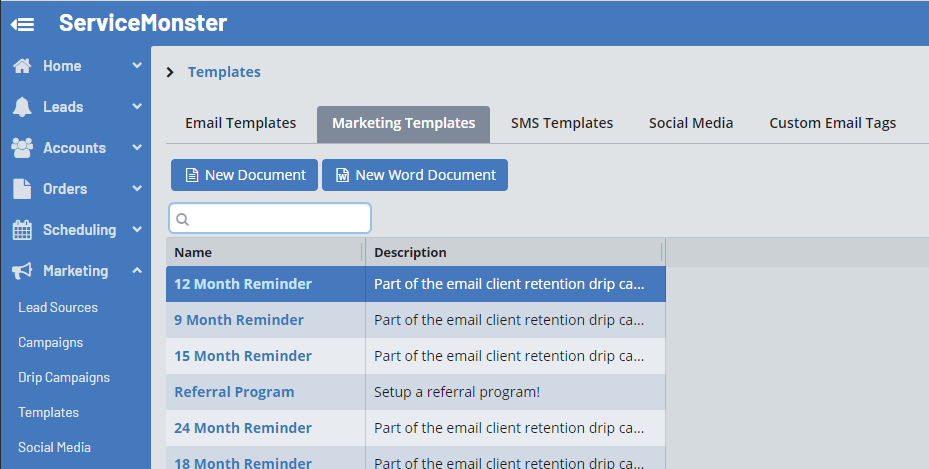Click the Home house icon
The width and height of the screenshot is (929, 469).
pyautogui.click(x=22, y=66)
